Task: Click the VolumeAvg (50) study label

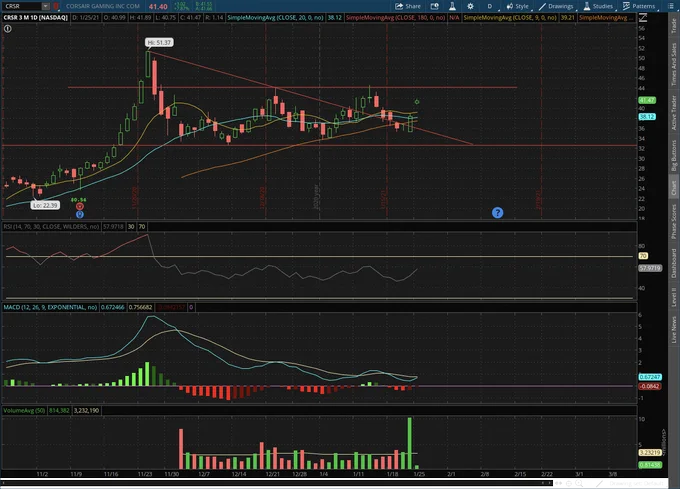Action: (x=24, y=410)
